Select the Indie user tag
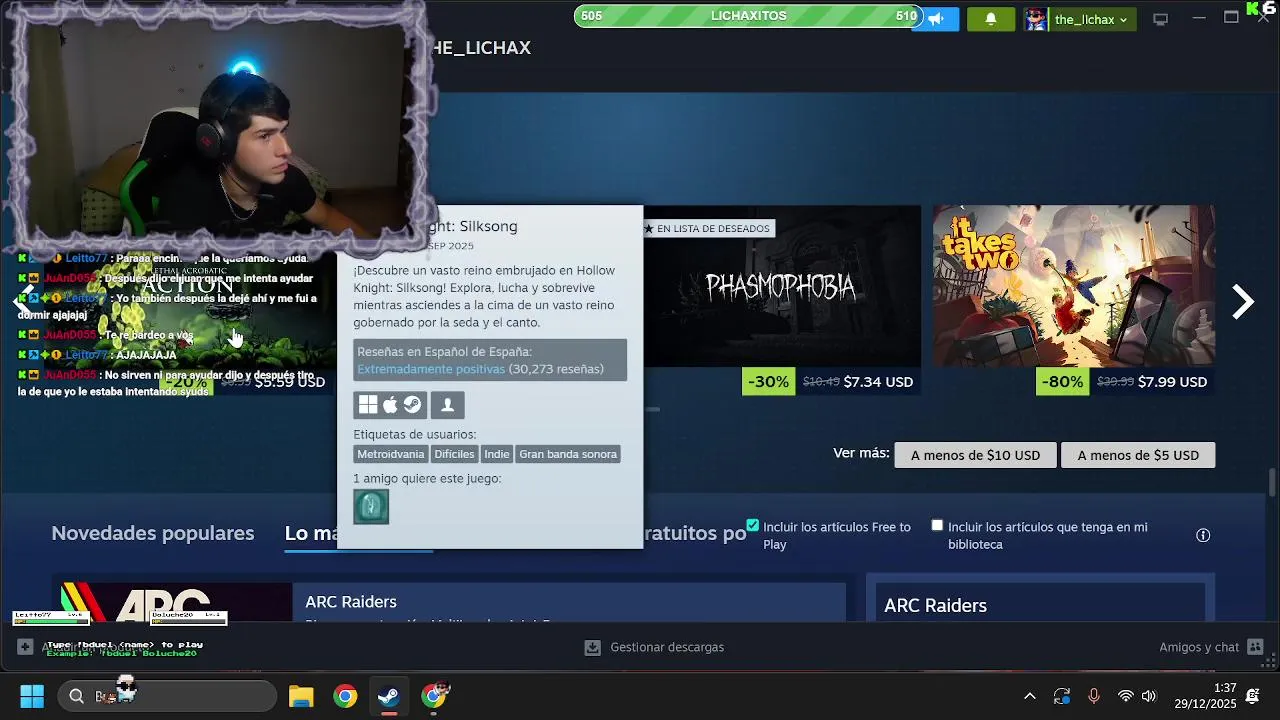 (497, 454)
